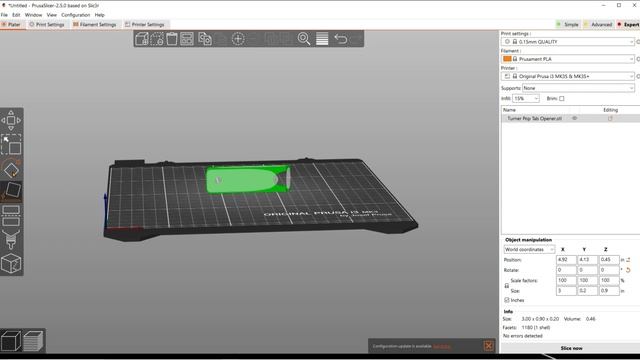
Task: Select the Move tool
Action: click(11, 120)
